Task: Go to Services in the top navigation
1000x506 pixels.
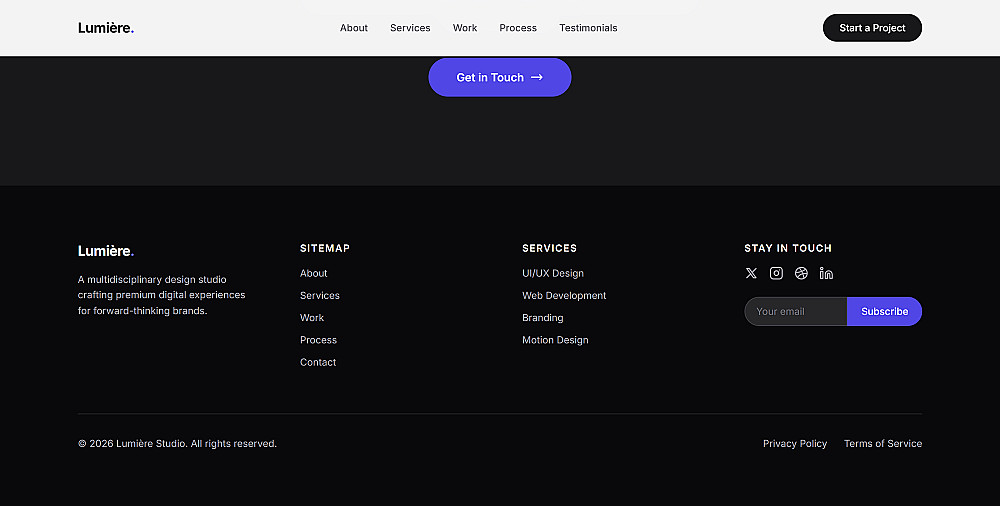Action: (x=410, y=28)
